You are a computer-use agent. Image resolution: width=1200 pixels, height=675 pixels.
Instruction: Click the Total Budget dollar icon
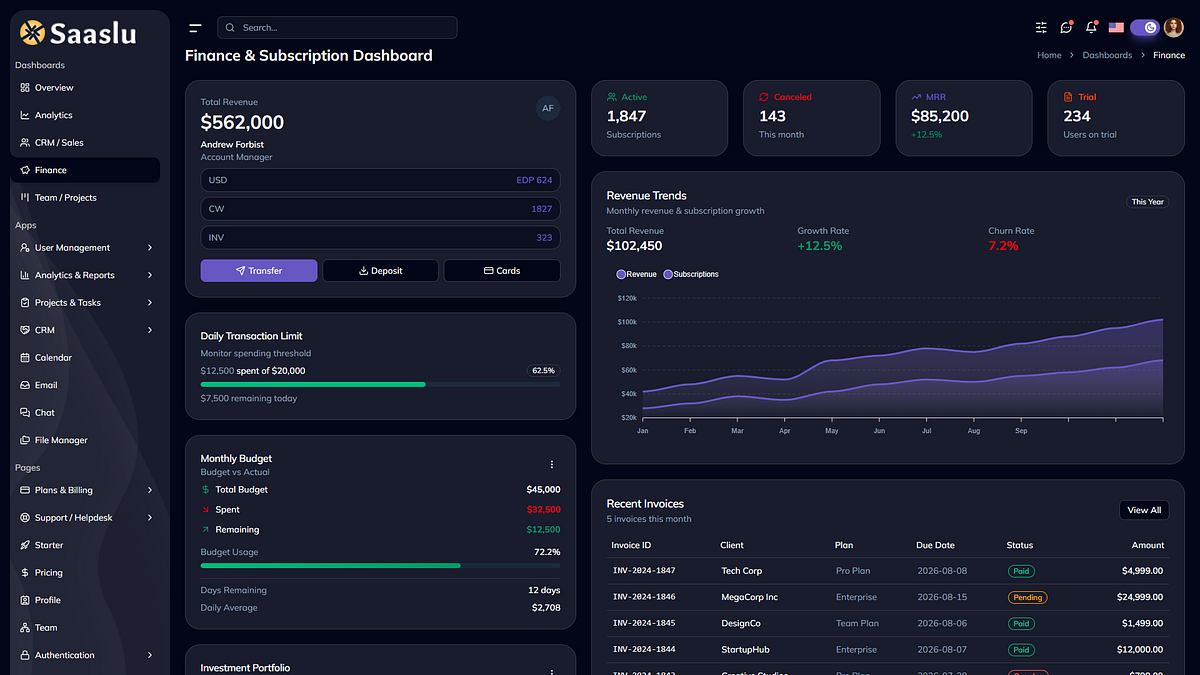(x=206, y=490)
